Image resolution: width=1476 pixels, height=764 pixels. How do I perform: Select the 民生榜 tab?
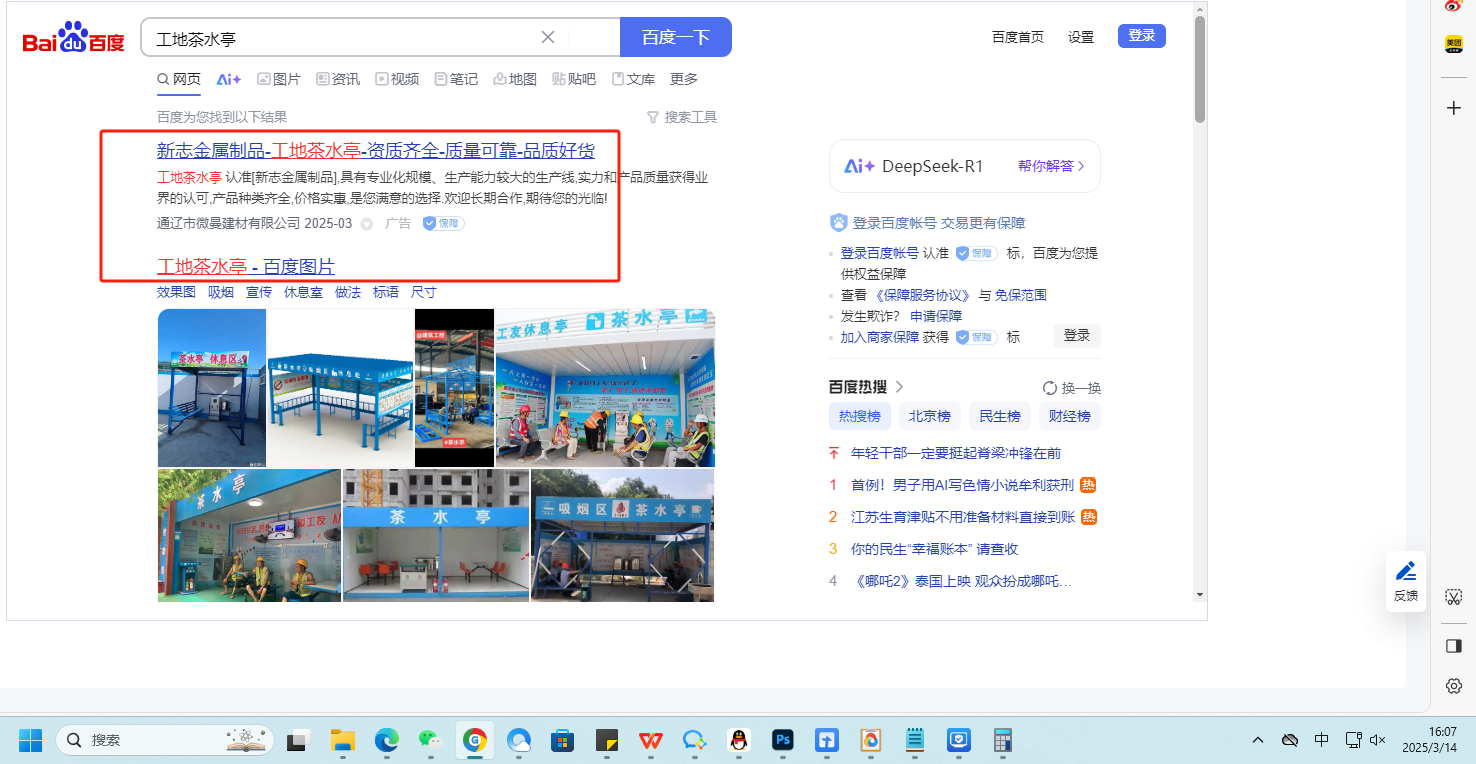pyautogui.click(x=1000, y=416)
